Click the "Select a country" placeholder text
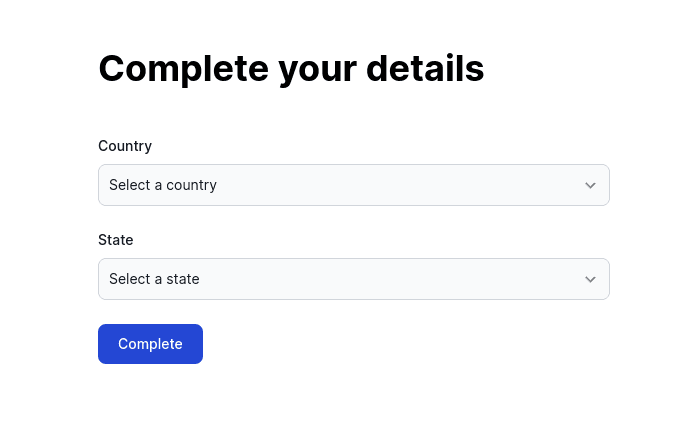 (x=163, y=185)
